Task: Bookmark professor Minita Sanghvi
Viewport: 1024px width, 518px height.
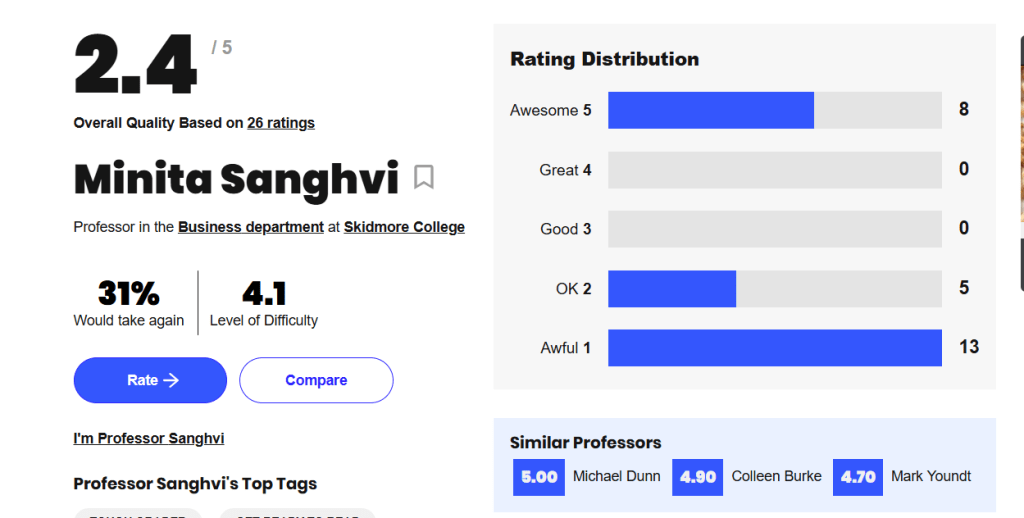Action: [x=424, y=178]
